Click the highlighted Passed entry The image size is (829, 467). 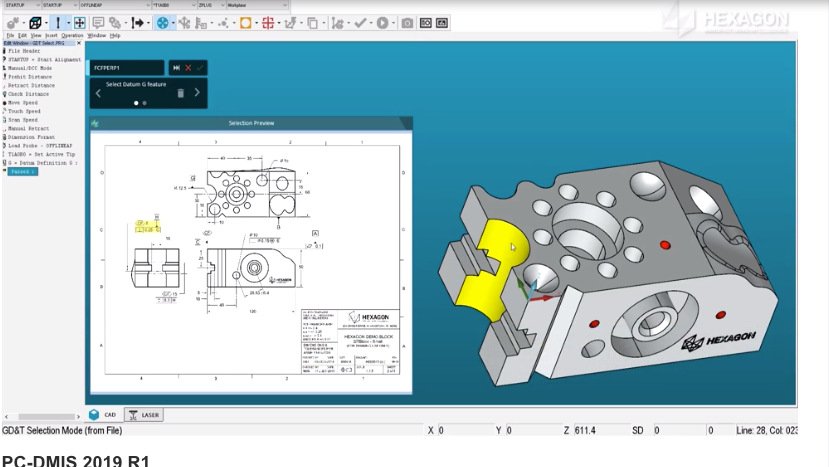click(22, 171)
